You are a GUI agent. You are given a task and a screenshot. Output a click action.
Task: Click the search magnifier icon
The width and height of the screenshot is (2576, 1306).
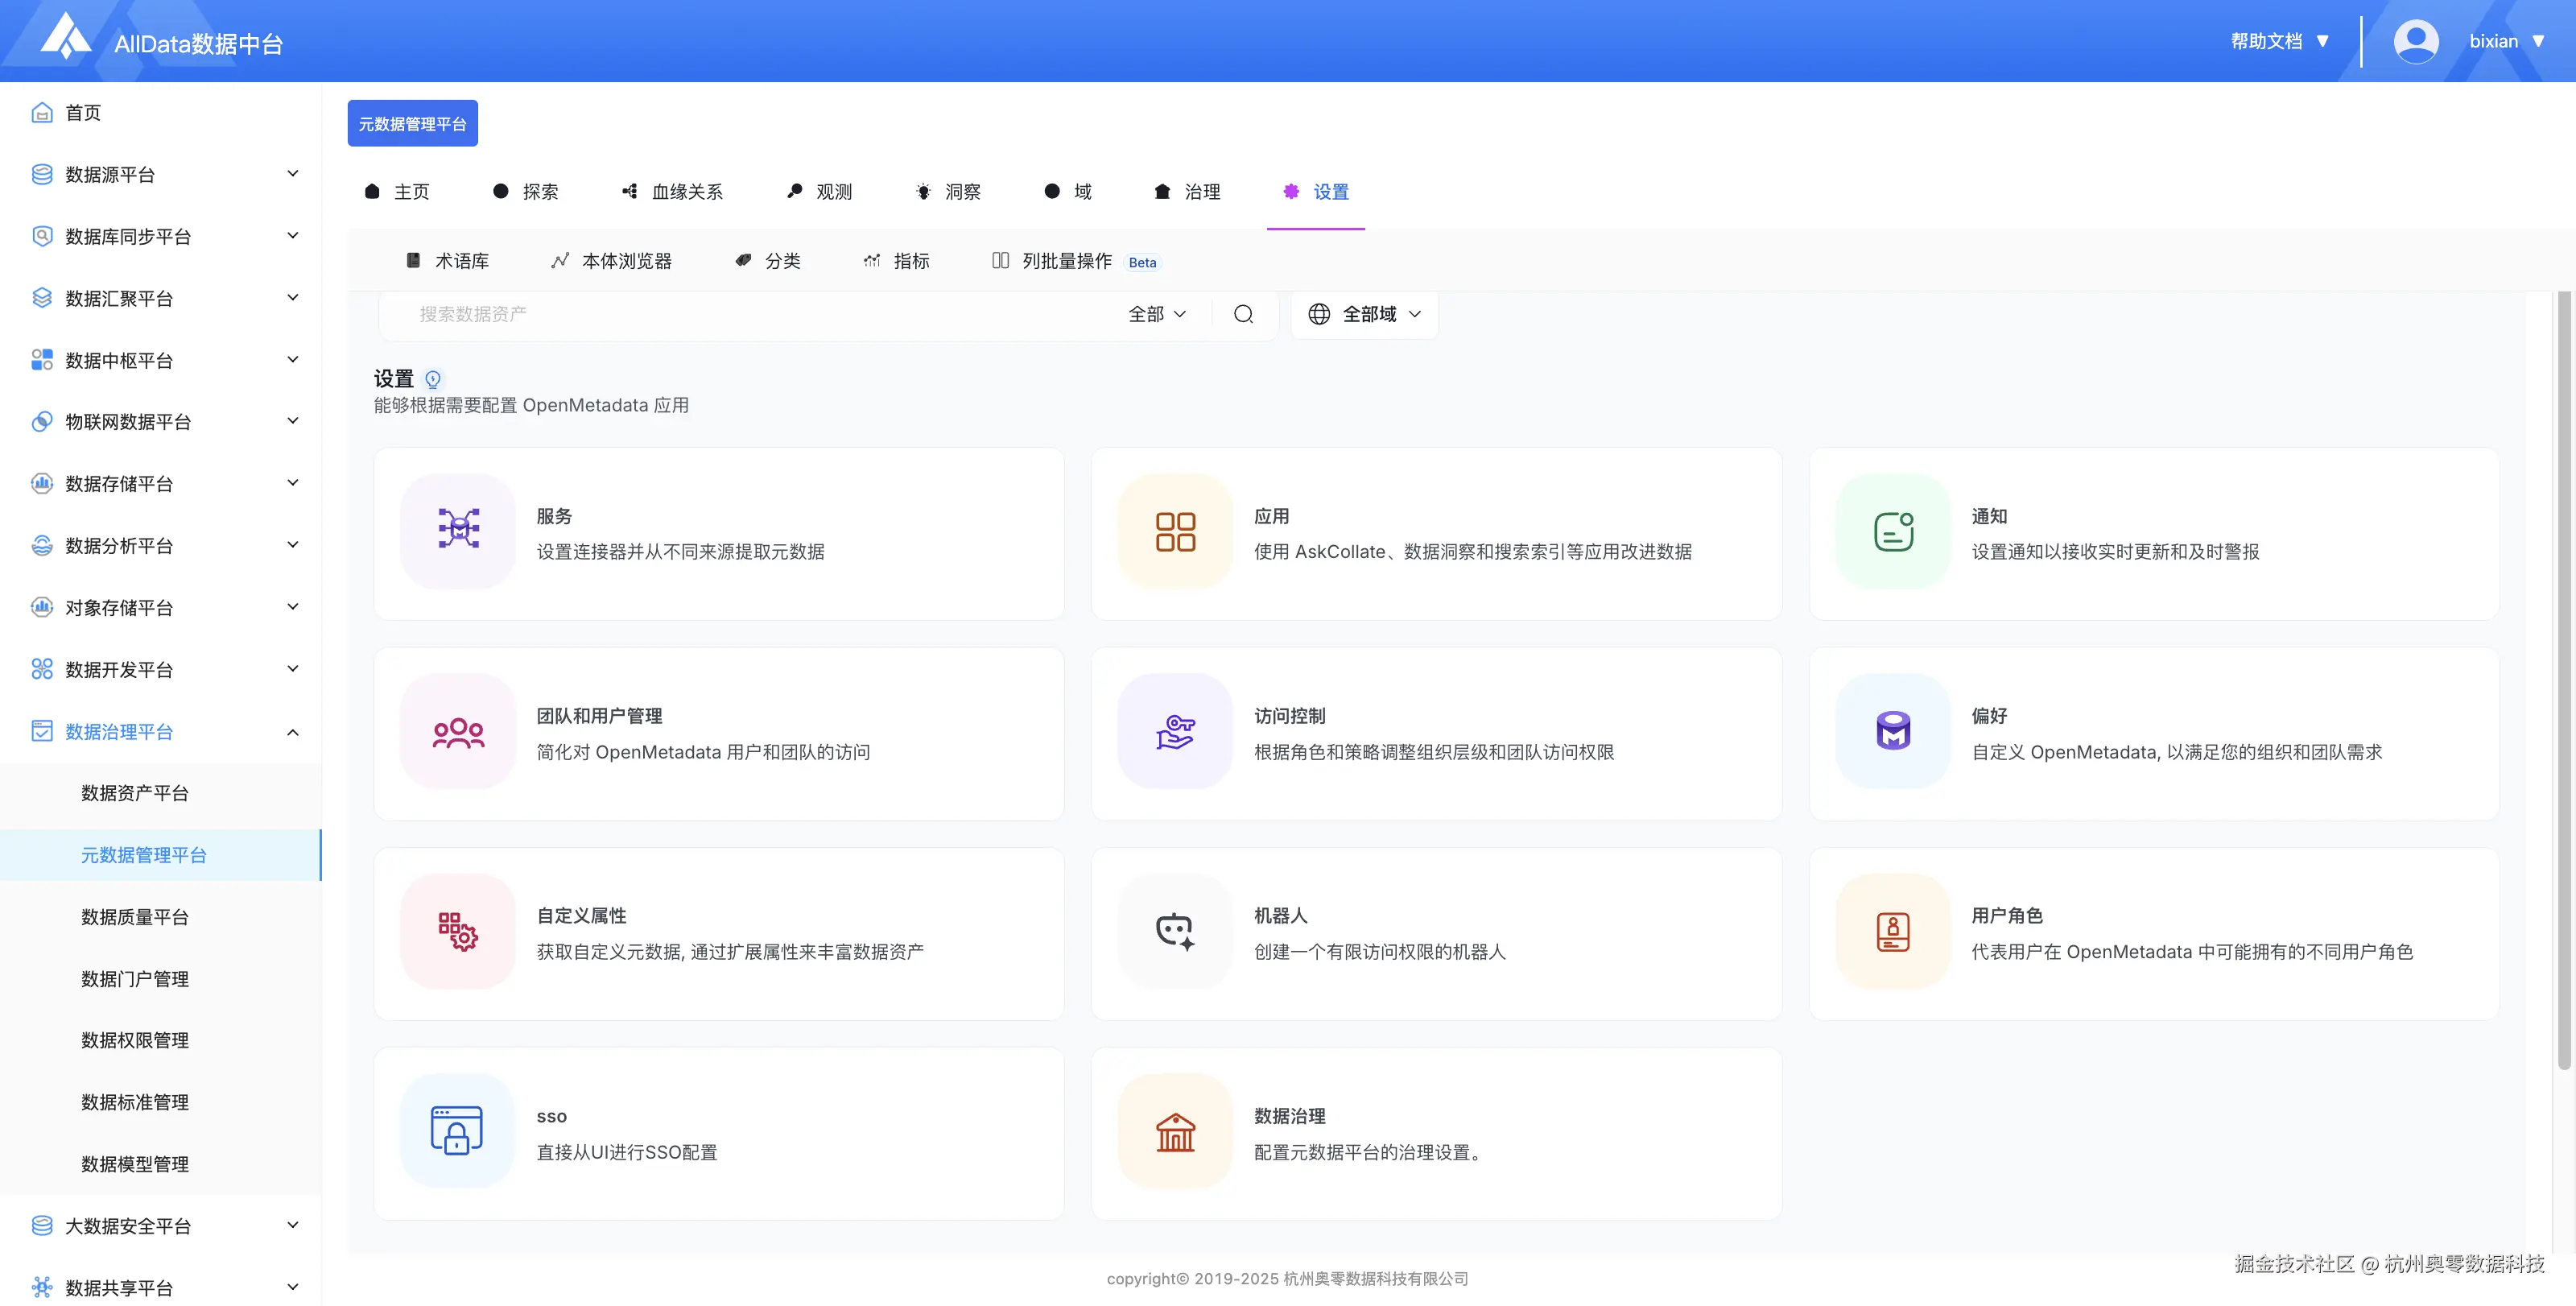point(1243,314)
